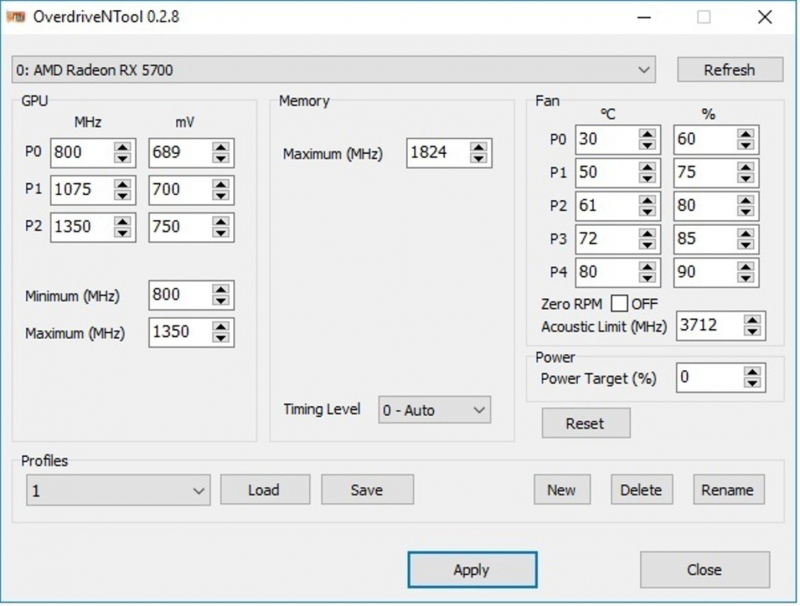Click the Close button at bottom
Screen dimensions: 800x606
tap(705, 569)
